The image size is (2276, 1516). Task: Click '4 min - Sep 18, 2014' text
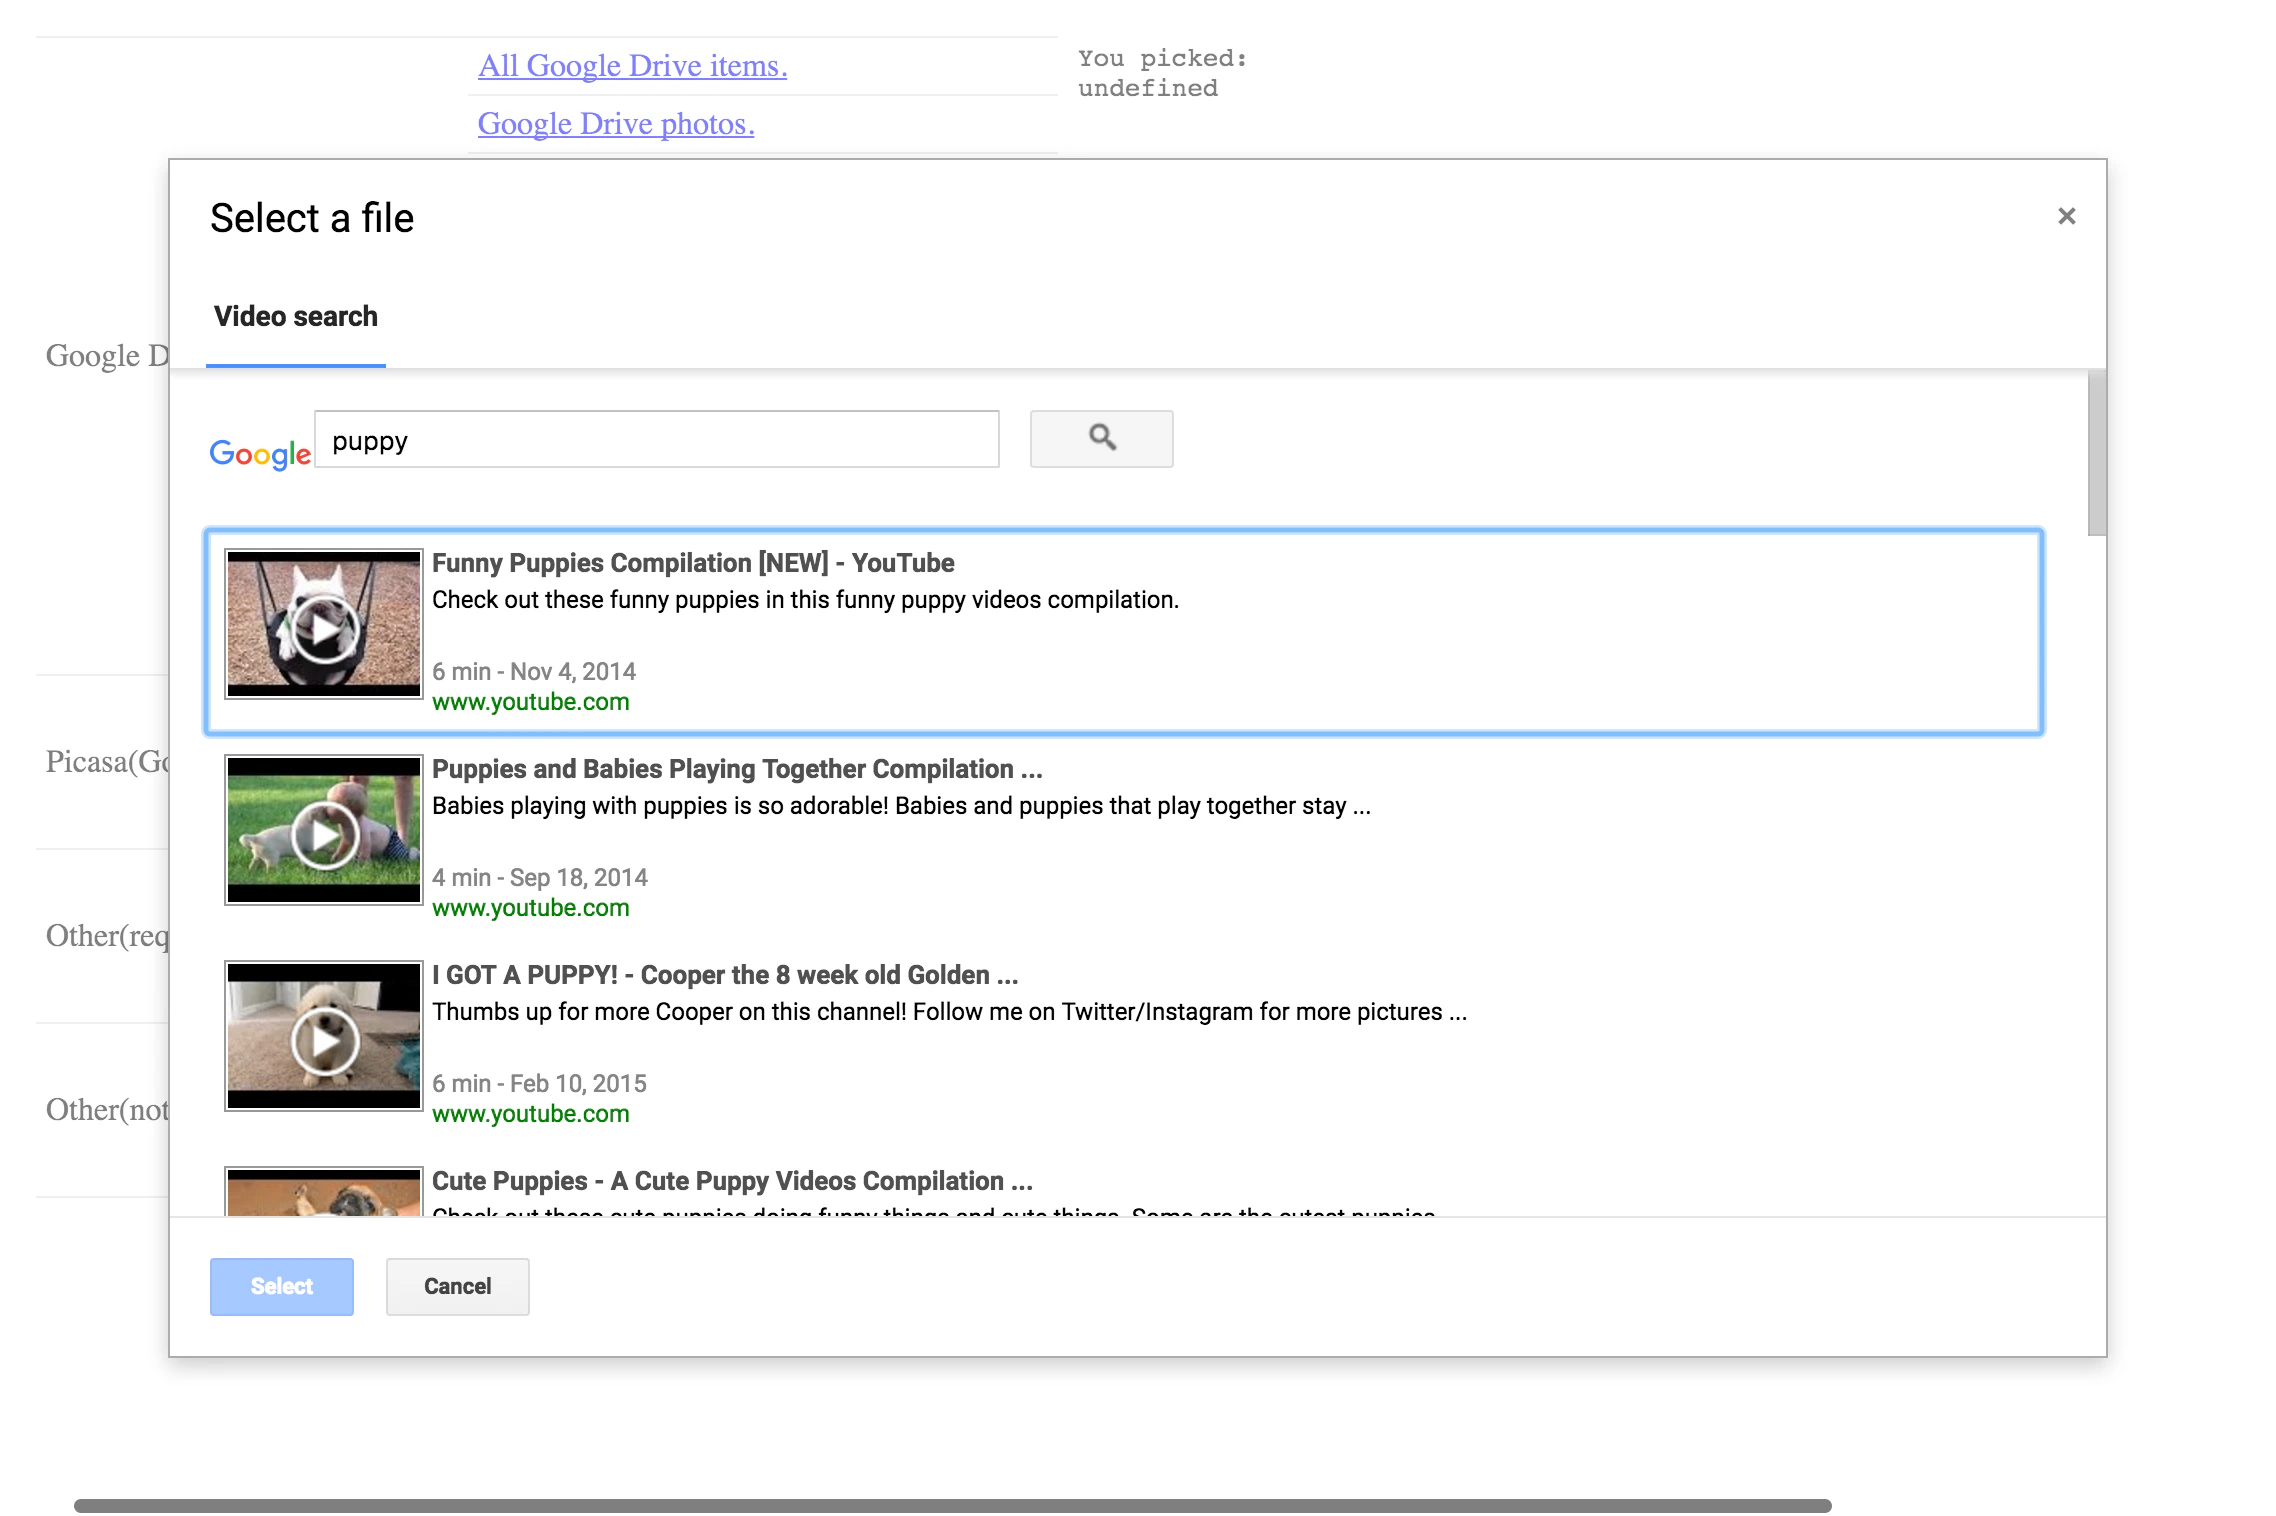tap(540, 877)
